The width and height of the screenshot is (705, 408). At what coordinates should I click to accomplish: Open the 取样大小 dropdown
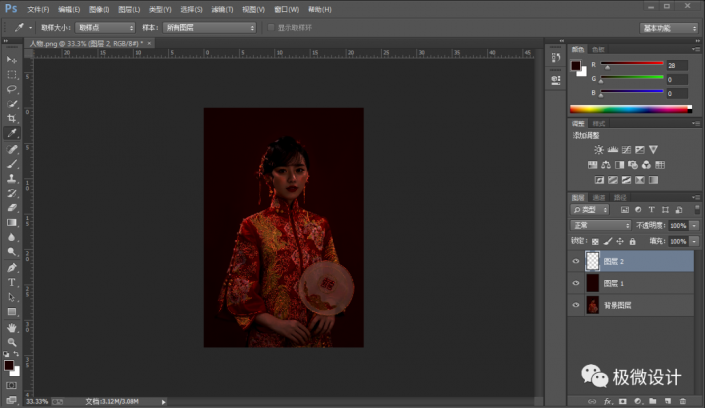[105, 27]
